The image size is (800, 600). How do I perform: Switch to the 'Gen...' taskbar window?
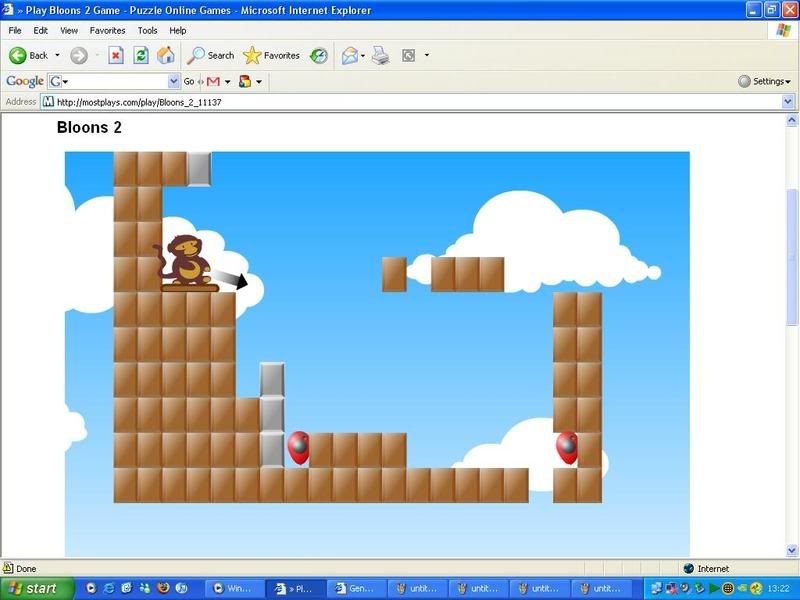pyautogui.click(x=355, y=588)
